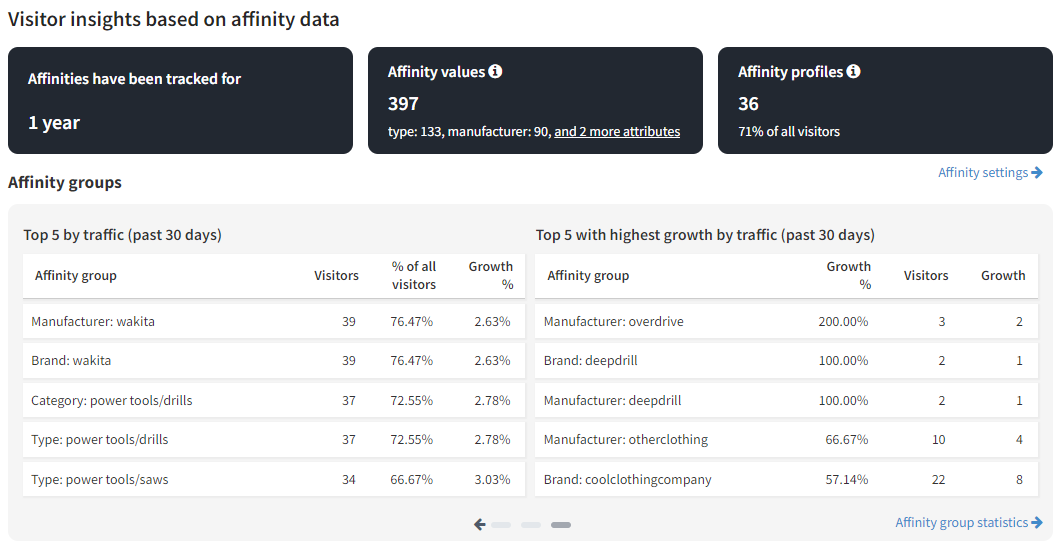Click the '% of all visitors' column header
The height and width of the screenshot is (549, 1060).
tap(414, 276)
